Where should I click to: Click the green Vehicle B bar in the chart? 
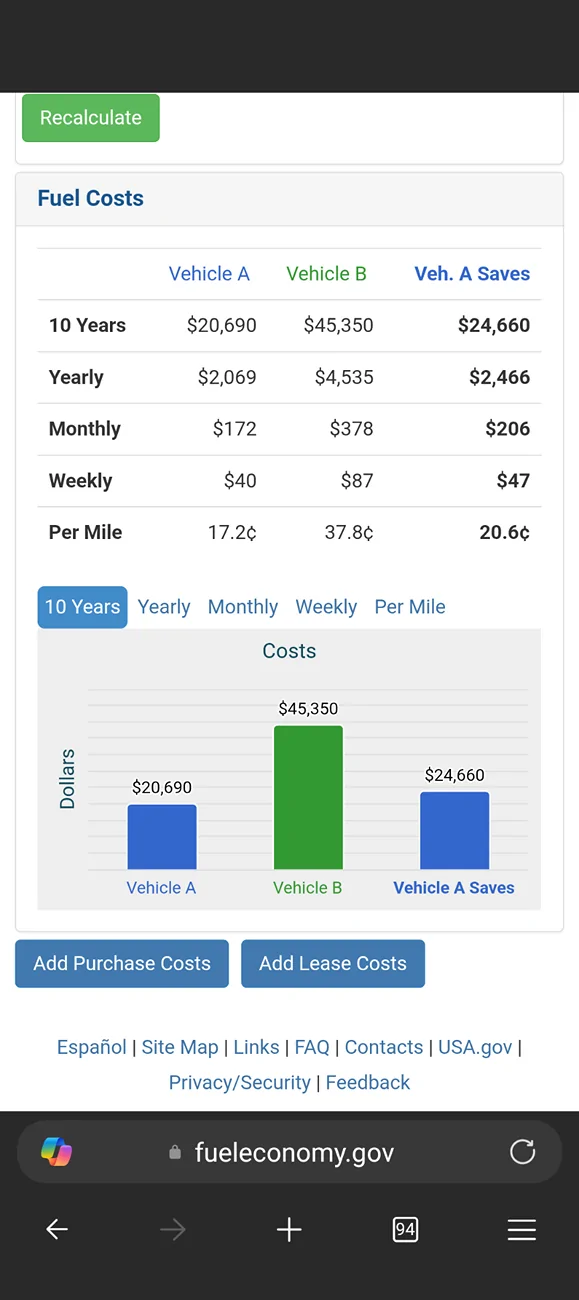pyautogui.click(x=308, y=795)
